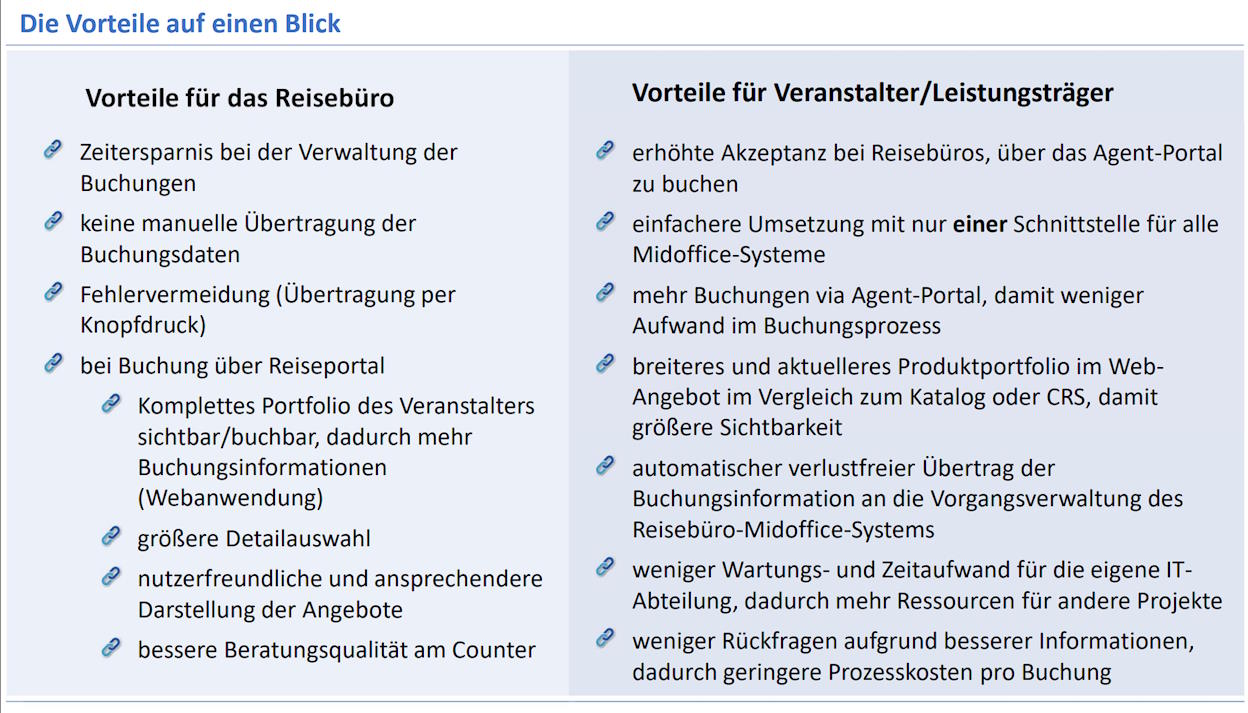Click link icon next to keine manuelle Übertragung
Viewport: 1248px width, 713px height.
click(x=54, y=221)
